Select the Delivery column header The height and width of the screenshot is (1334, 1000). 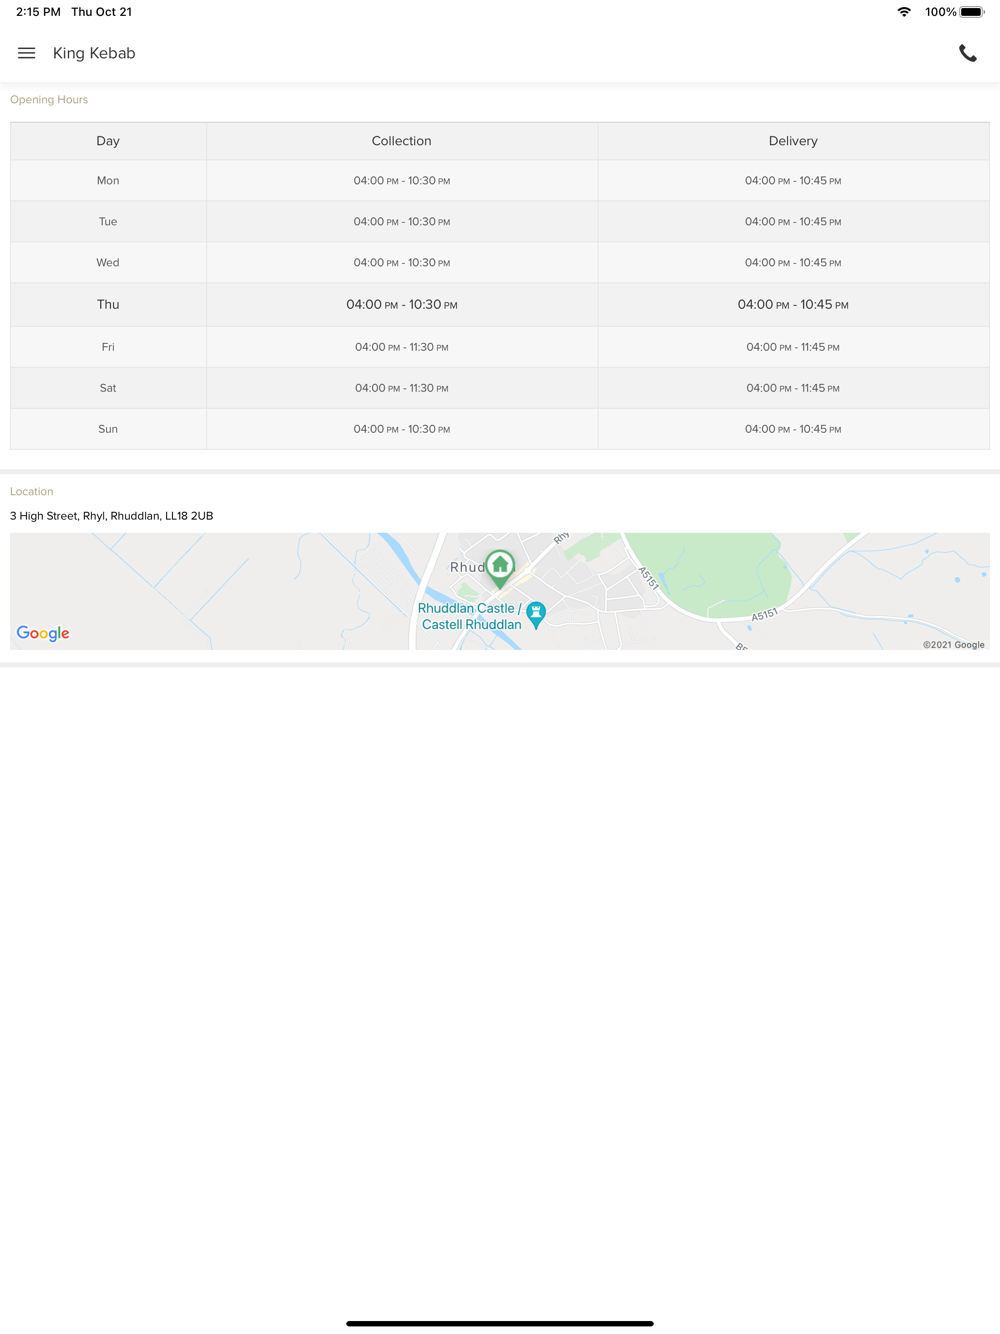pyautogui.click(x=793, y=141)
